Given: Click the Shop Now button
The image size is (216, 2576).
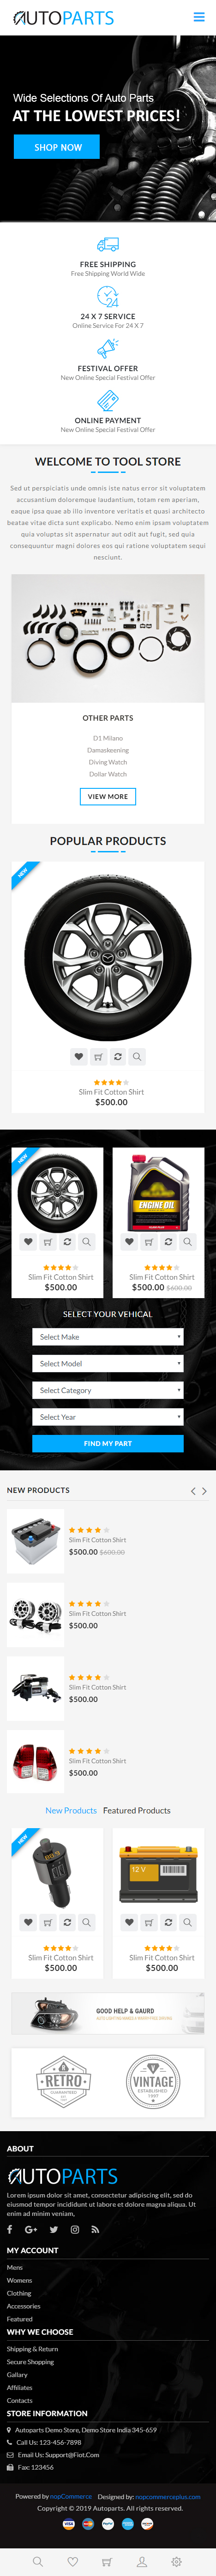Looking at the screenshot, I should pyautogui.click(x=57, y=147).
